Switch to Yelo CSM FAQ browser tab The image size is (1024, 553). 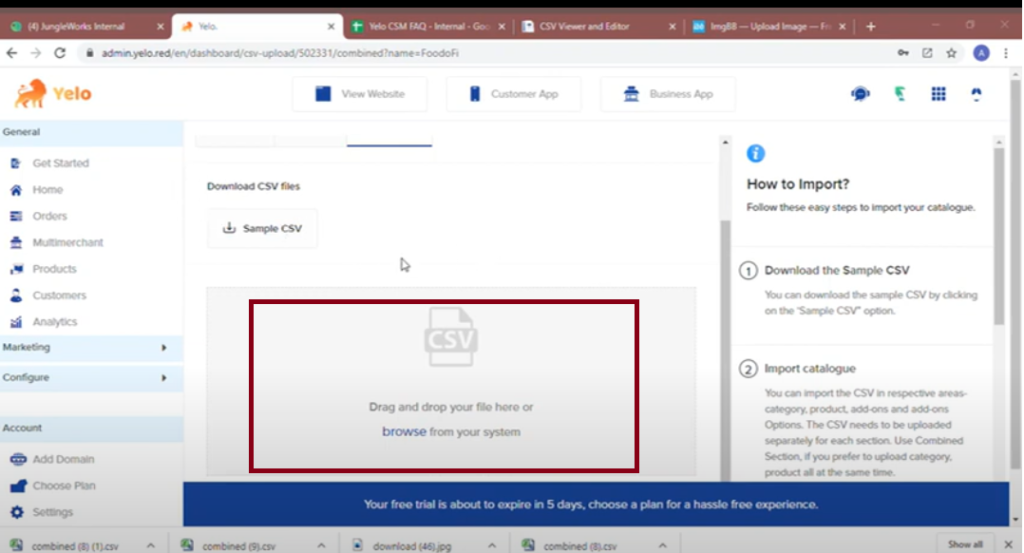click(428, 26)
